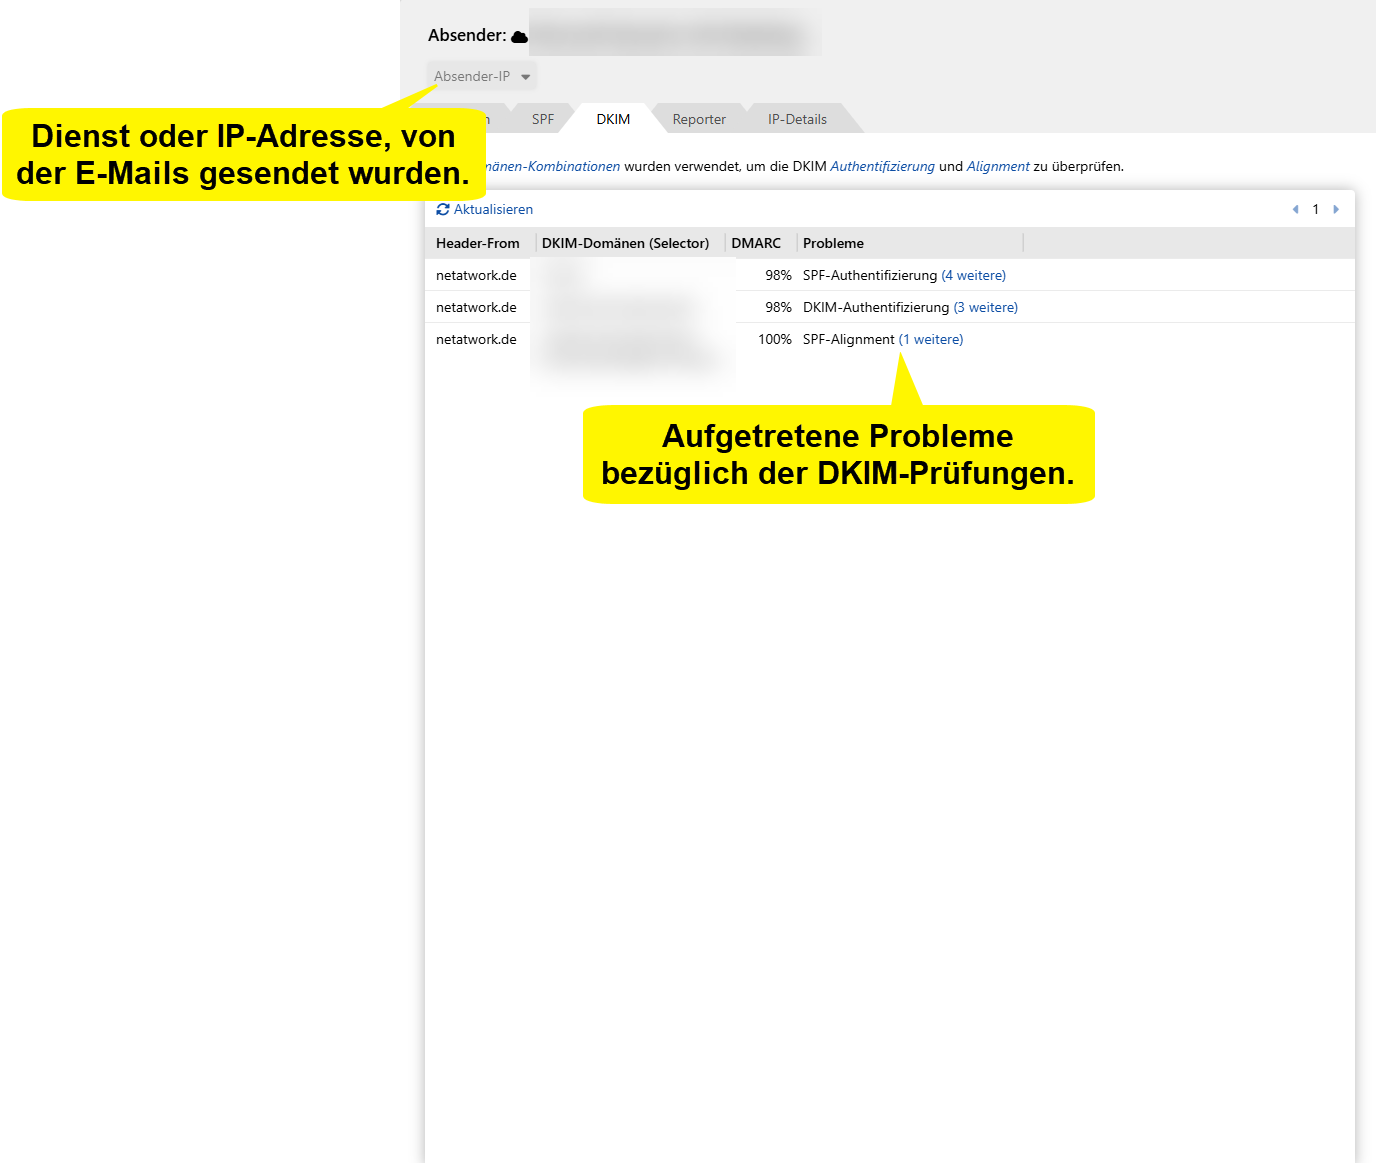Image resolution: width=1376 pixels, height=1163 pixels.
Task: Go to next page with right arrow
Action: pos(1336,209)
